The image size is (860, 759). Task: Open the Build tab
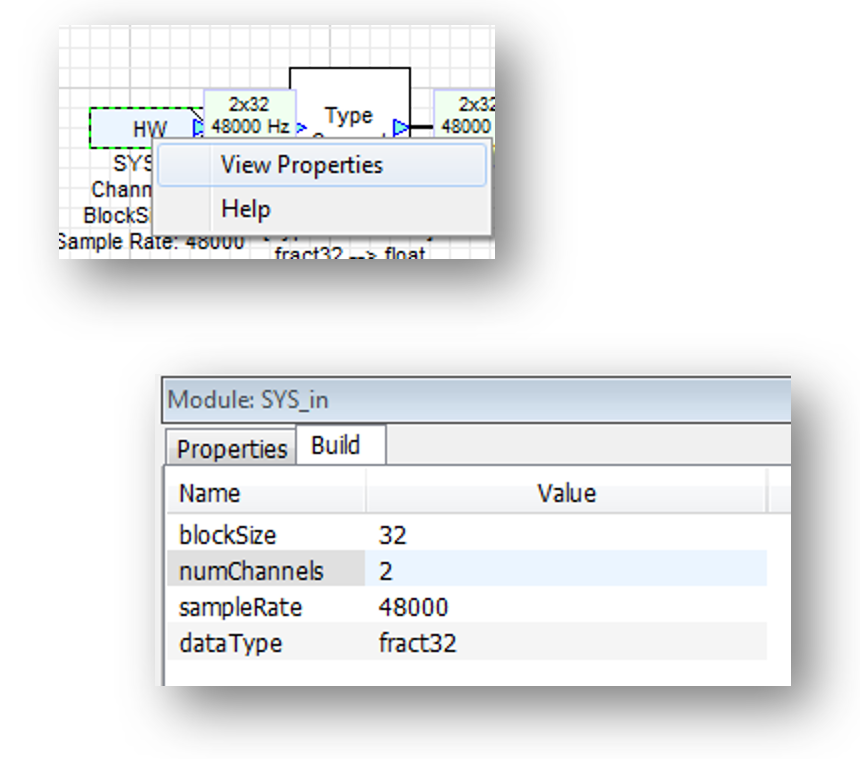pos(341,445)
